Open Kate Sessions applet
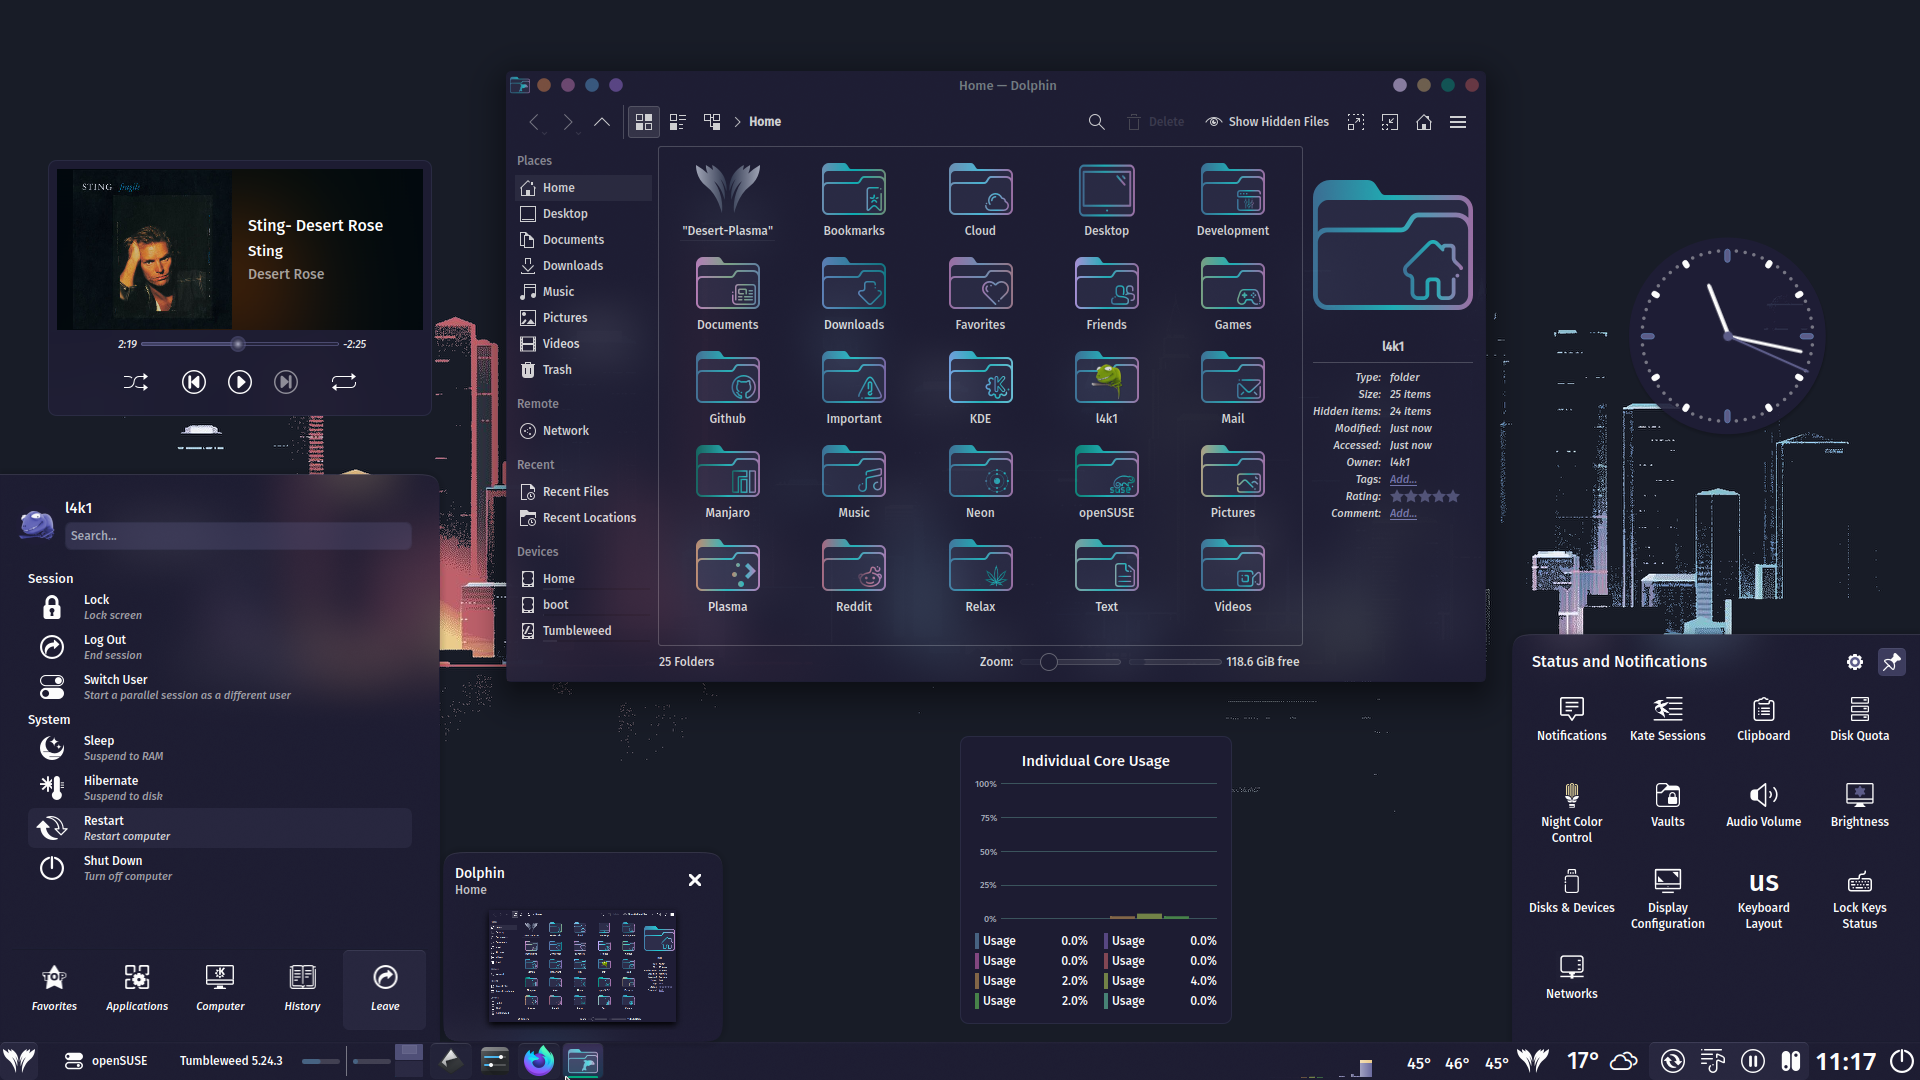 coord(1668,720)
